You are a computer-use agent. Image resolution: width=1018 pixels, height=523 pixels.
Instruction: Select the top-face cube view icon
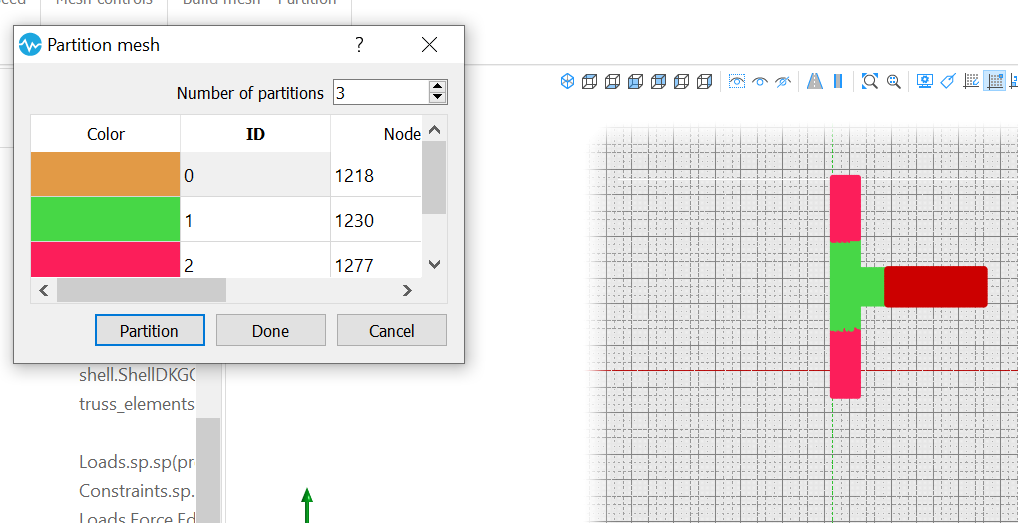tap(590, 81)
